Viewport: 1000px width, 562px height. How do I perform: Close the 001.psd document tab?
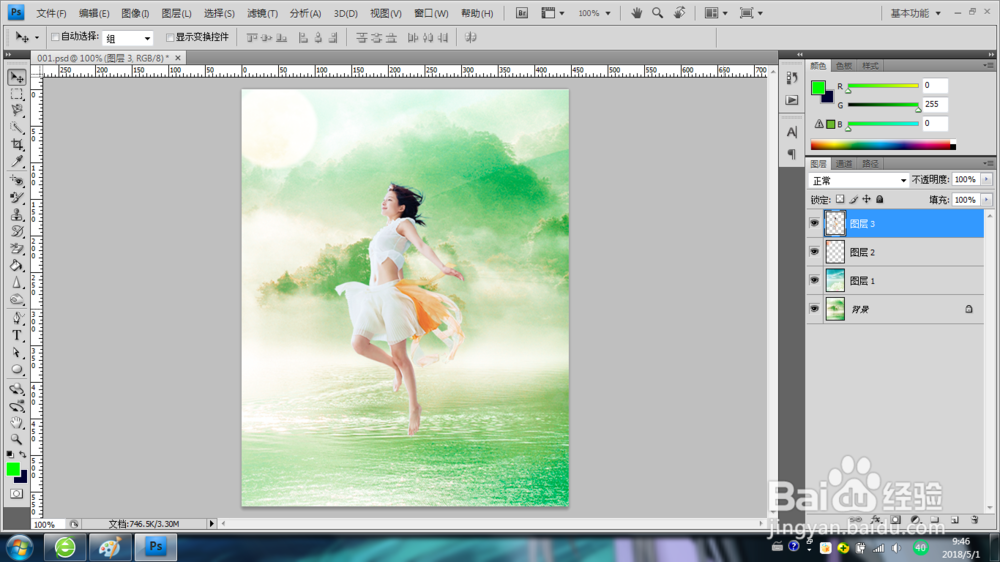(x=178, y=58)
